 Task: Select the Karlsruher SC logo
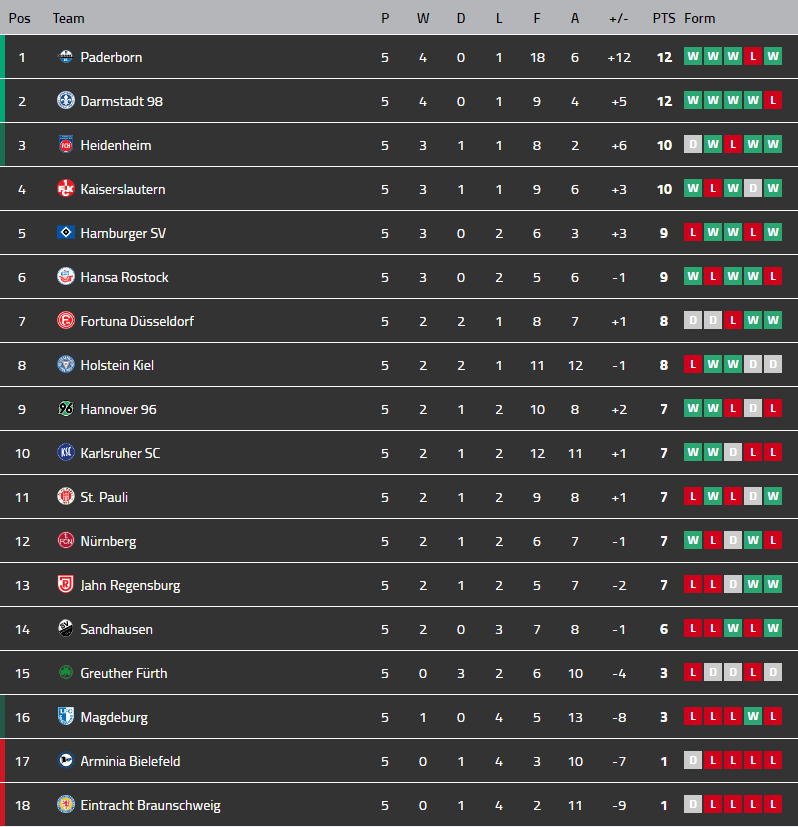[x=65, y=453]
